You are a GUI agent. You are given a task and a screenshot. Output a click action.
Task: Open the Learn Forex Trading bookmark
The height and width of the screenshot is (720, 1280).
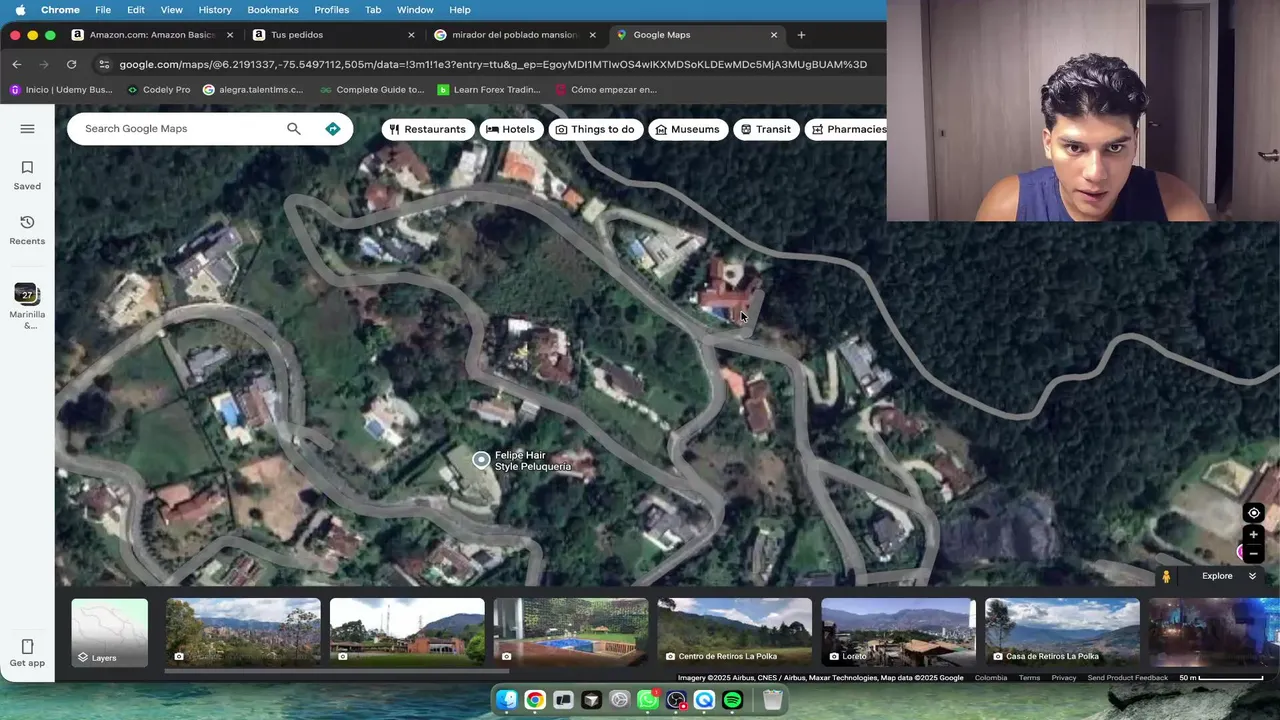[488, 89]
